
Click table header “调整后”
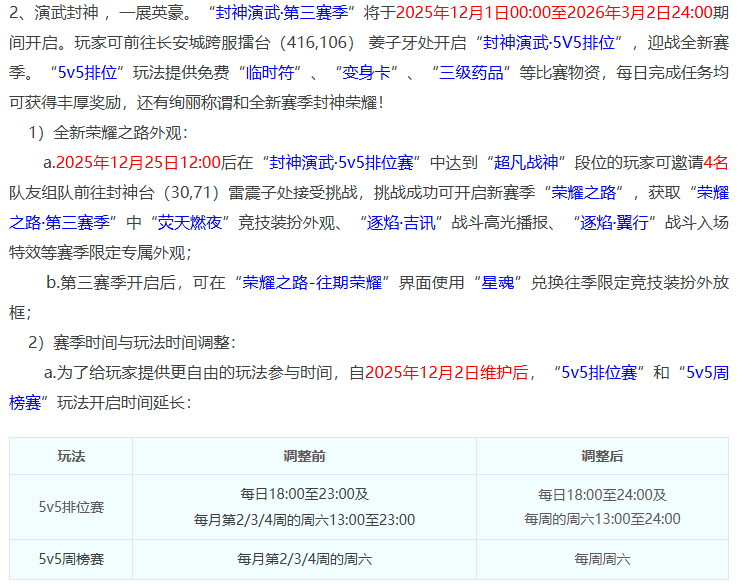602,456
